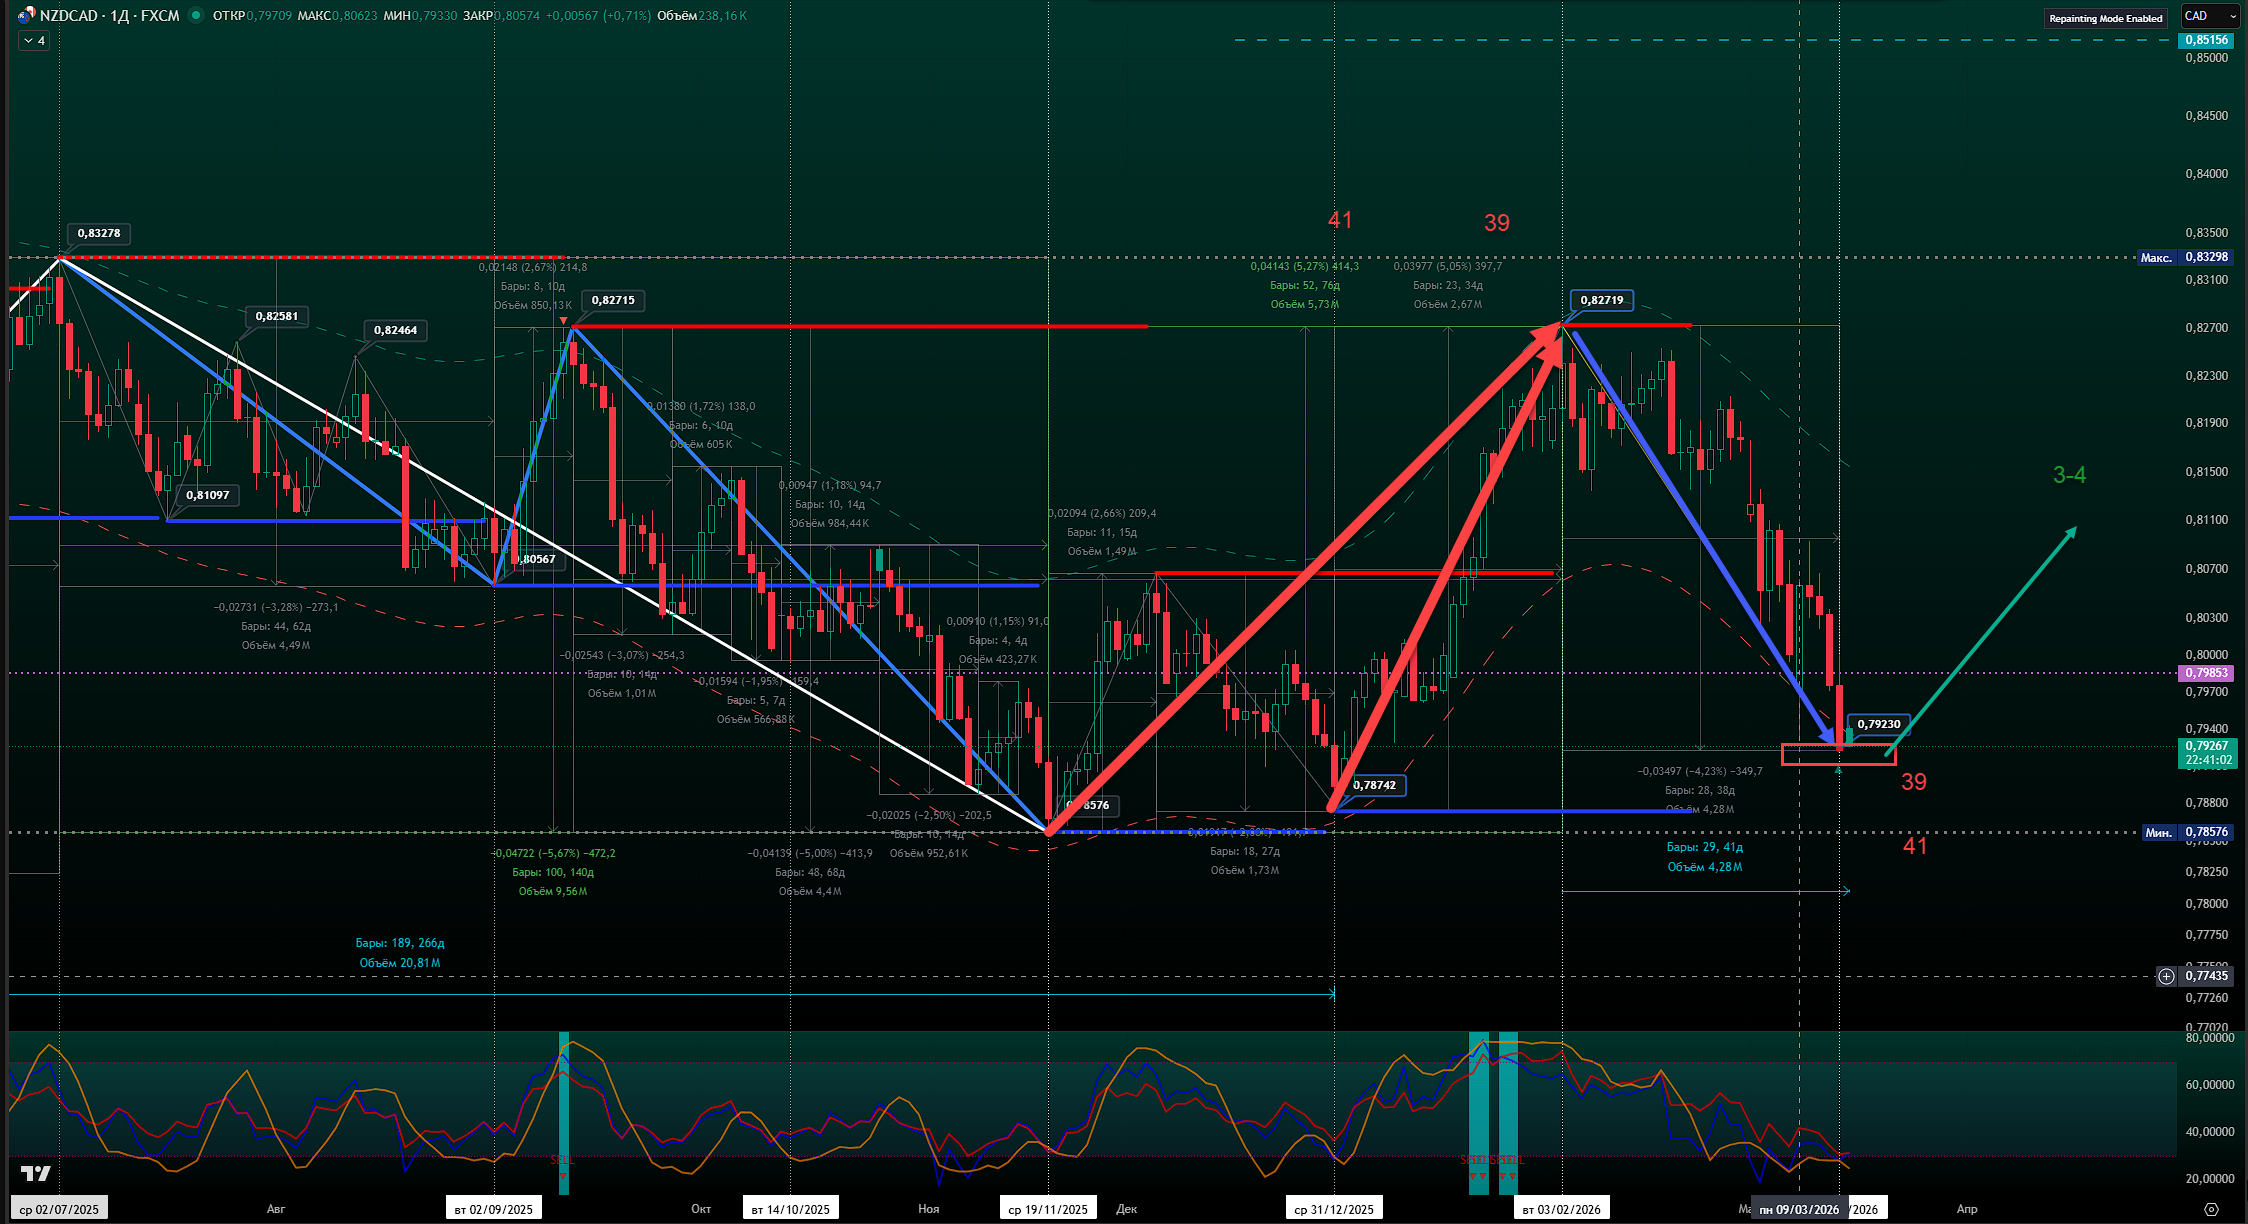Open chart settings hexagon gear icon
This screenshot has width=2248, height=1224.
pos(2211,1209)
